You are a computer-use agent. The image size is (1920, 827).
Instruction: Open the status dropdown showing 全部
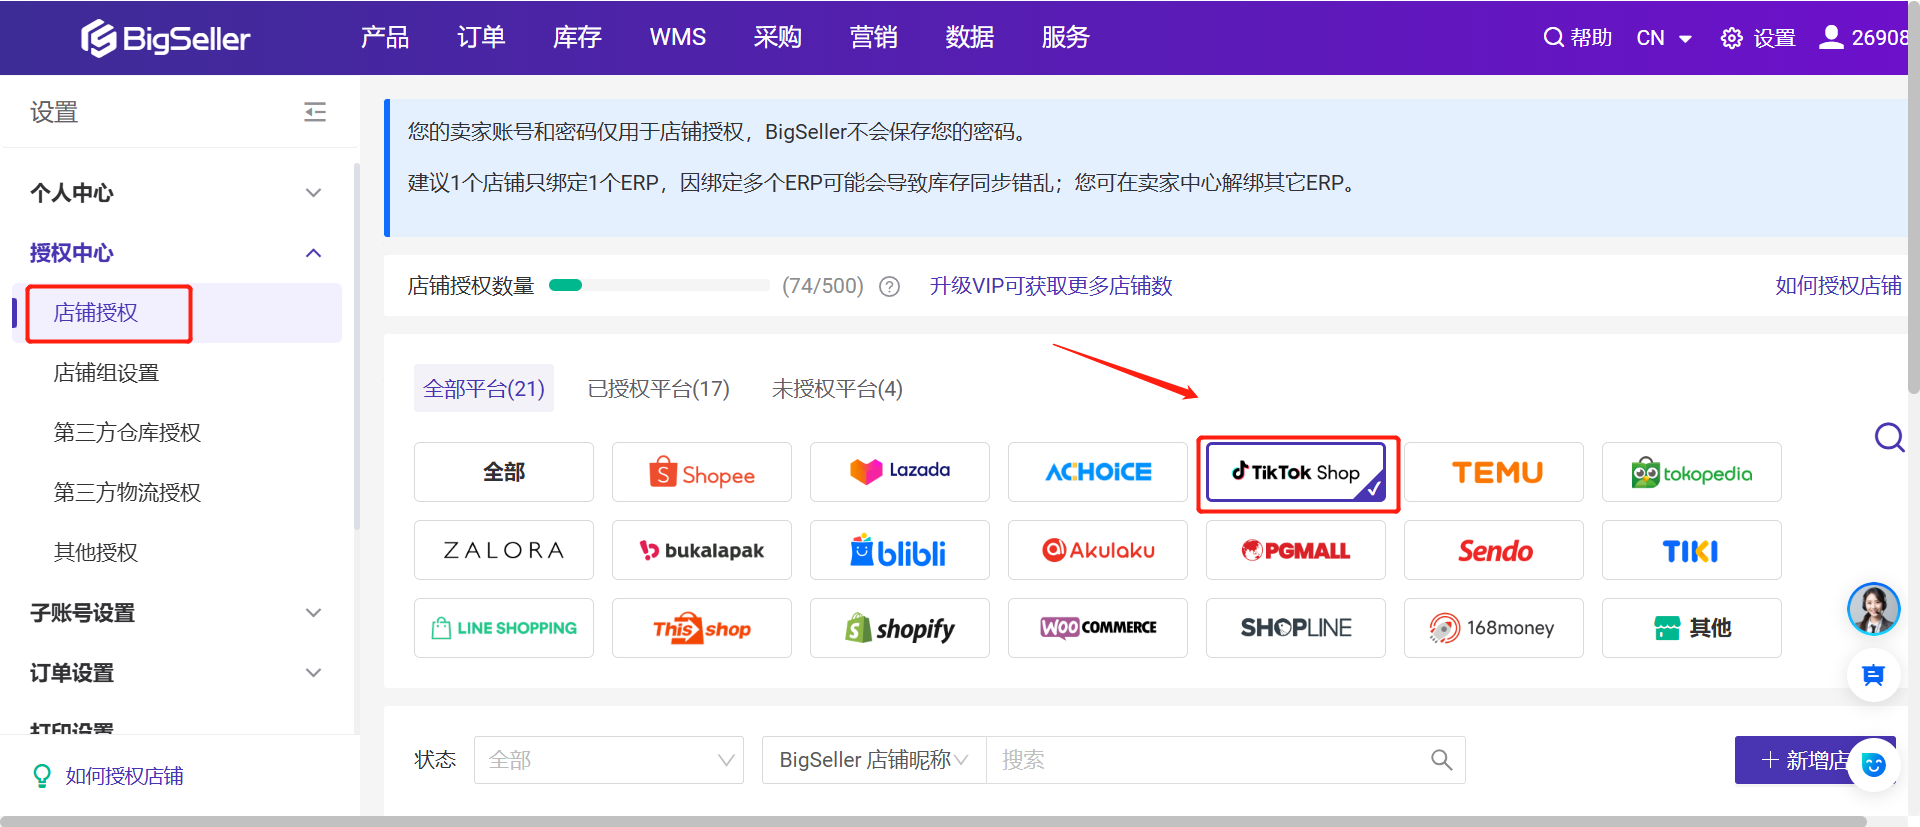tap(609, 760)
